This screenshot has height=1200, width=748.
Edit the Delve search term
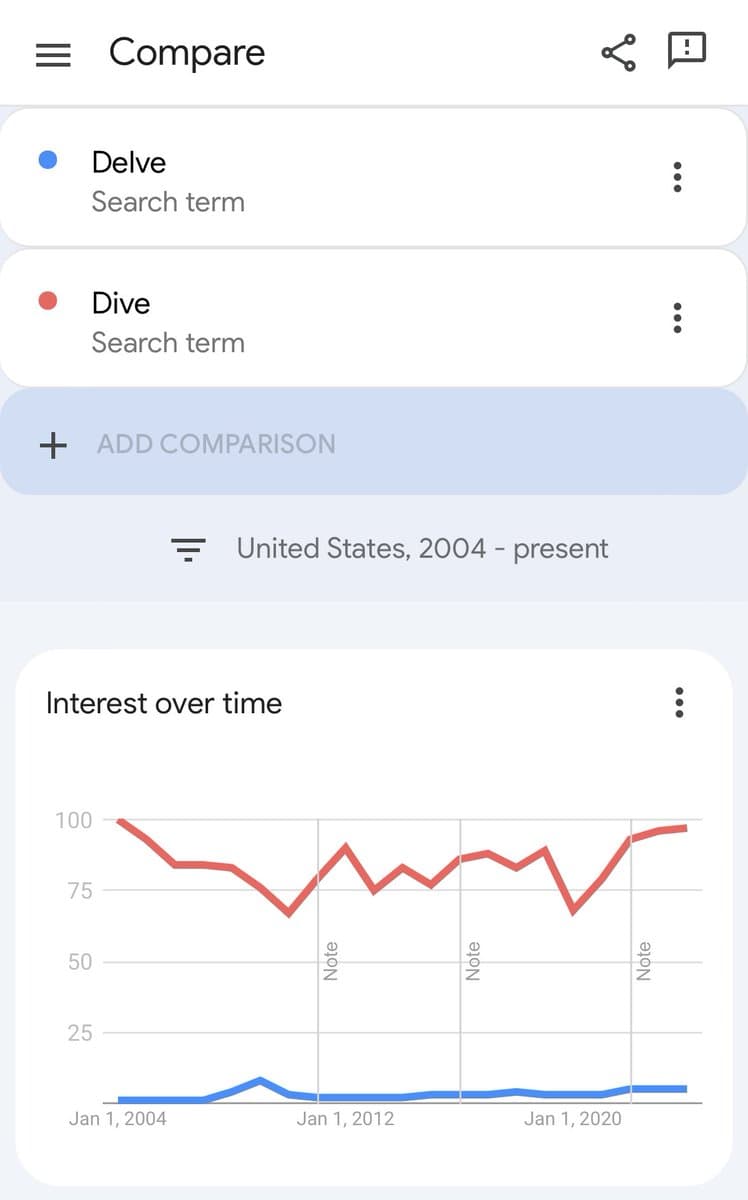coord(129,162)
